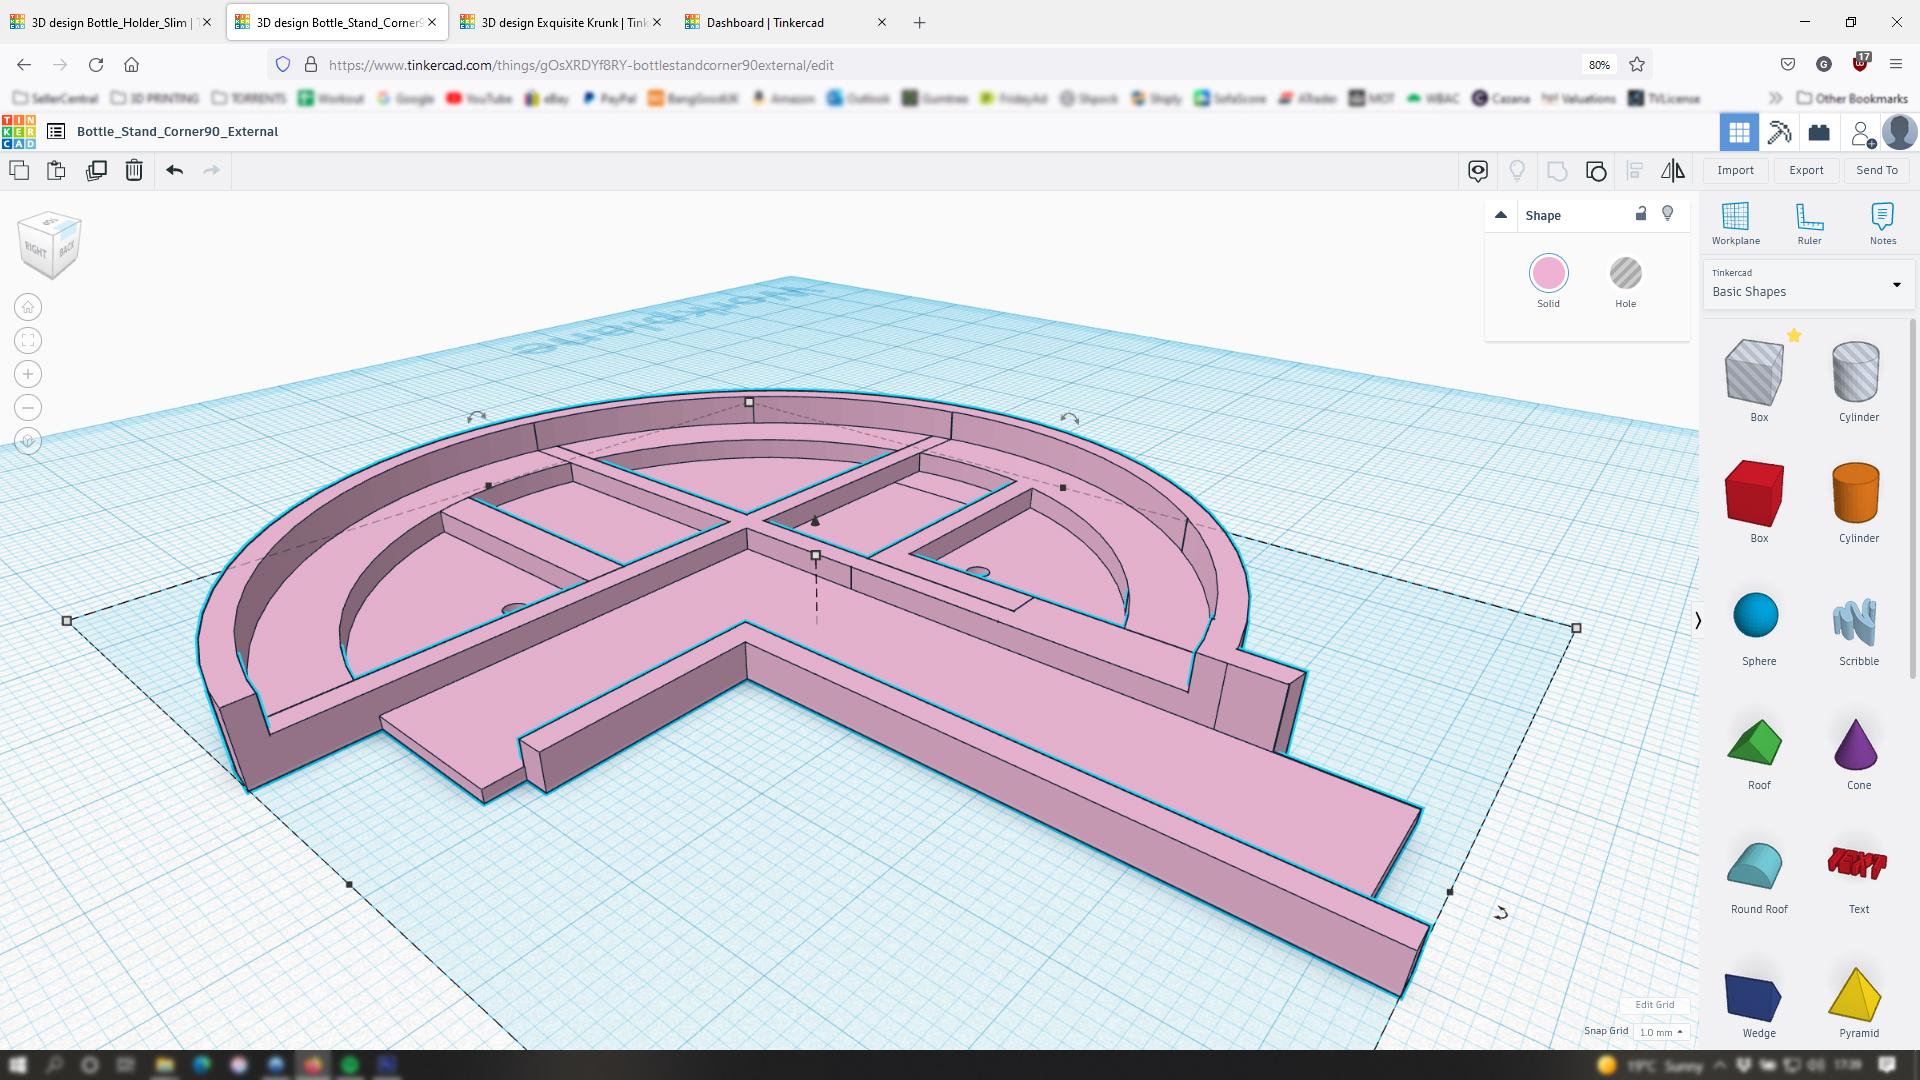Viewport: 1920px width, 1080px height.
Task: Toggle shape visibility lightbulb in Shape panel
Action: point(1667,214)
